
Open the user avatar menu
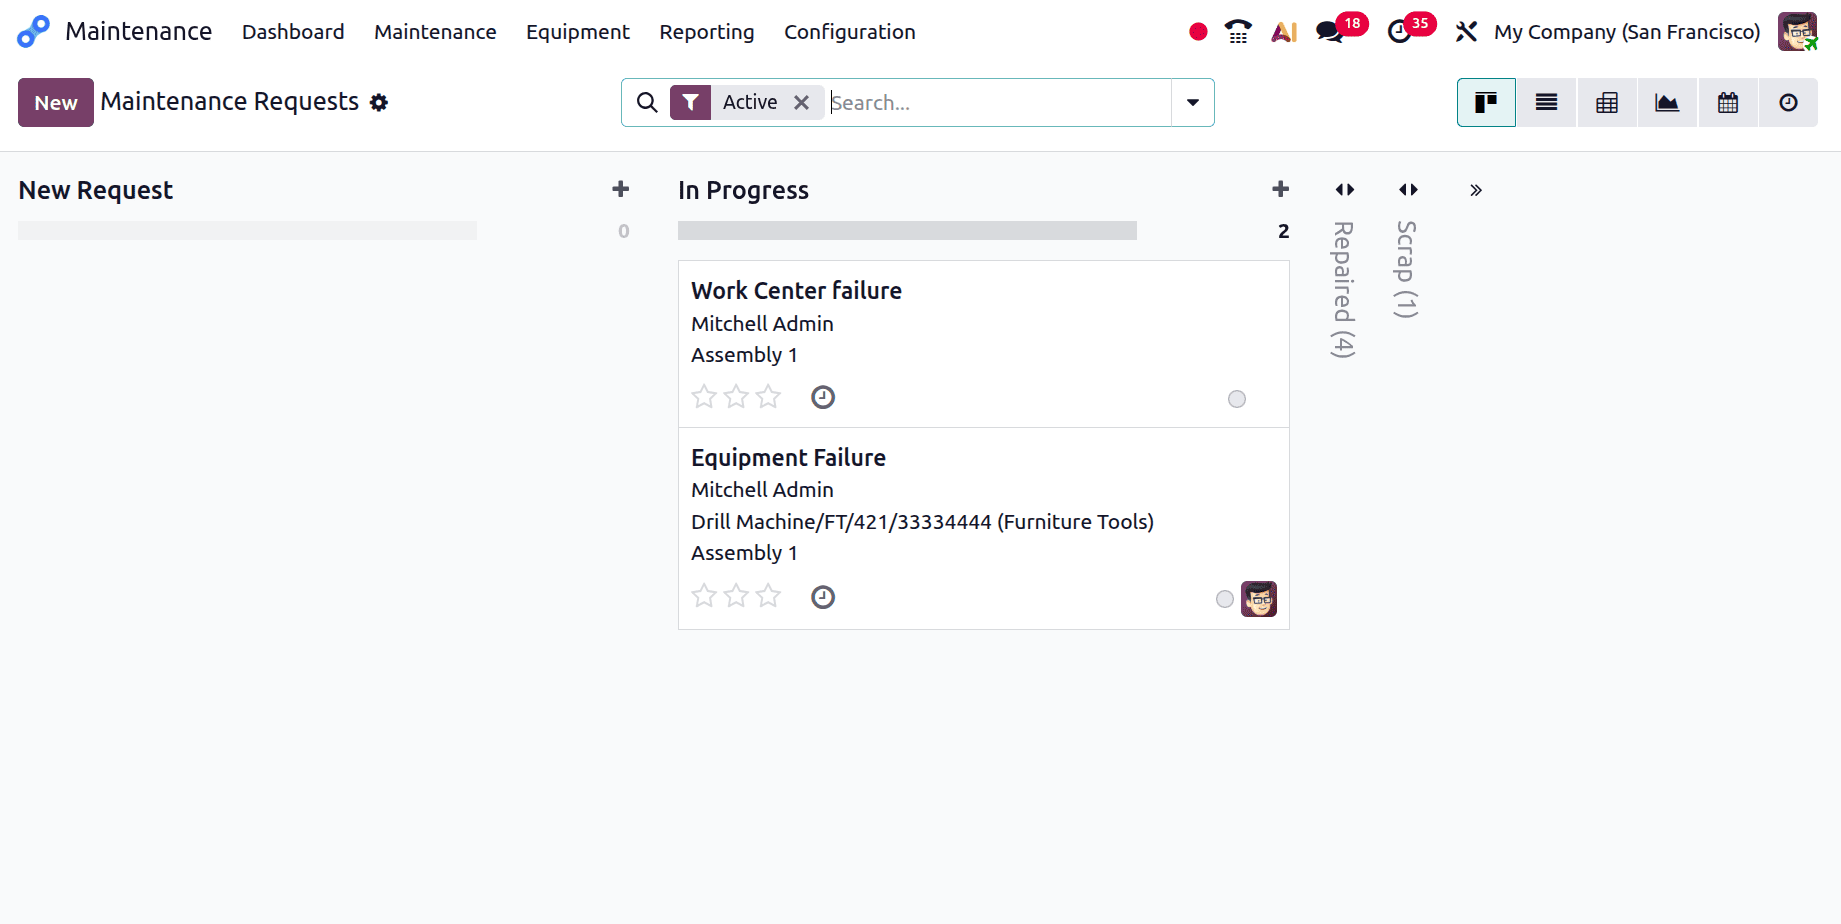click(1797, 32)
